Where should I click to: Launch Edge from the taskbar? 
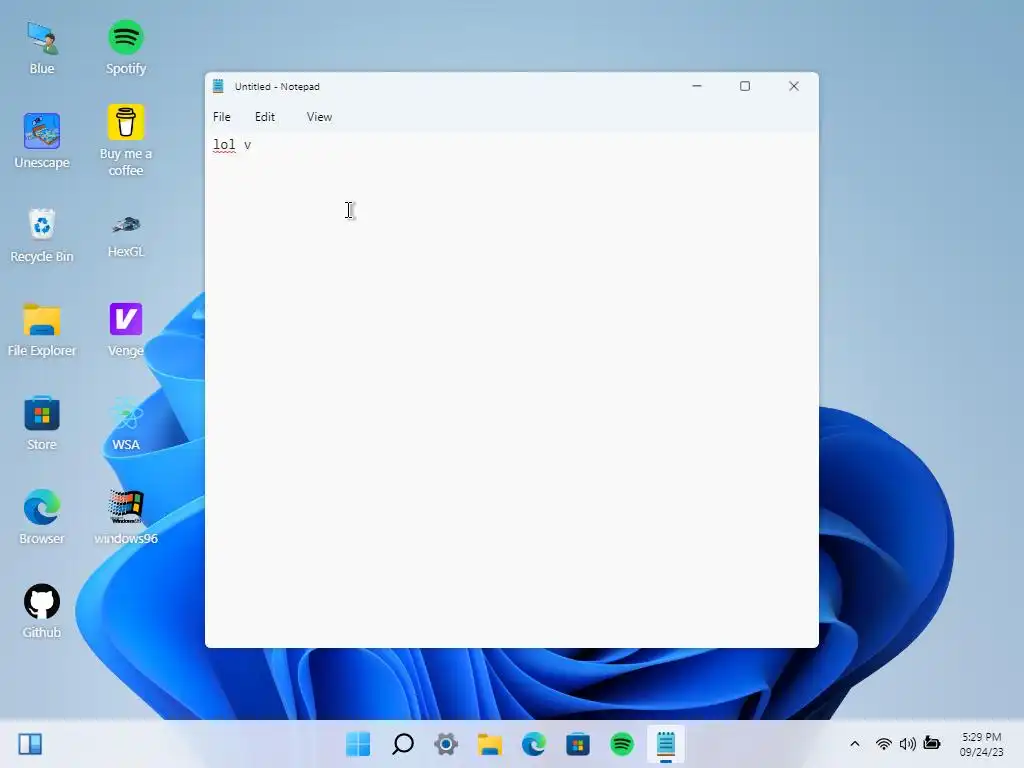point(534,744)
